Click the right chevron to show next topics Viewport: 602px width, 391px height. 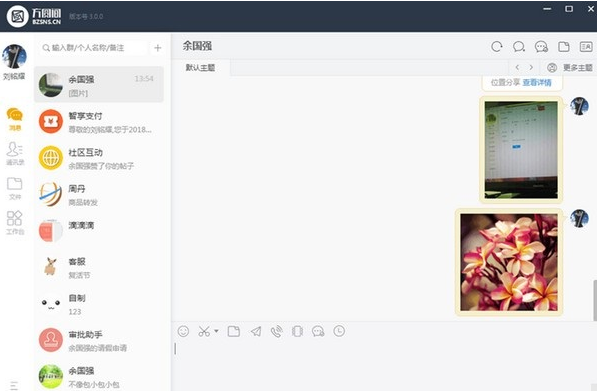(531, 67)
